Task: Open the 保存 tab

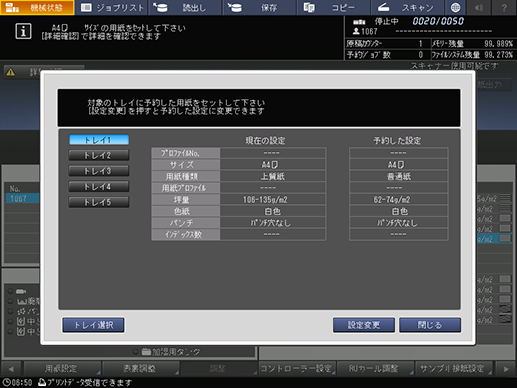Action: [x=260, y=7]
